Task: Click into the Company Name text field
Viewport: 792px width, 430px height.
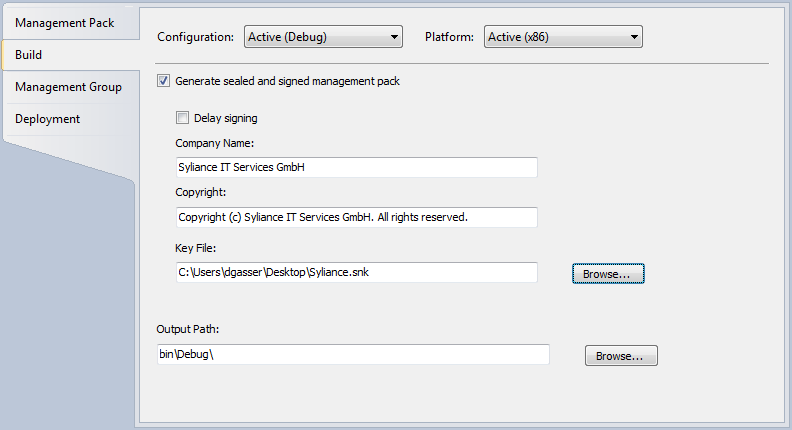Action: 355,167
